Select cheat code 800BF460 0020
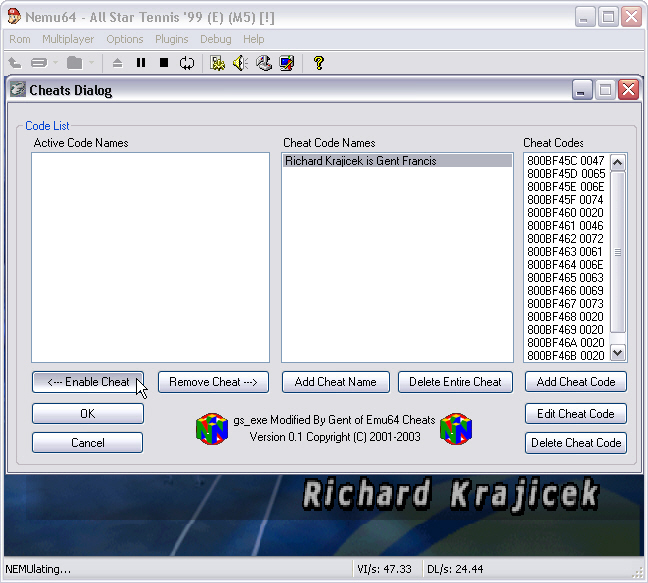The image size is (648, 583). (x=566, y=213)
